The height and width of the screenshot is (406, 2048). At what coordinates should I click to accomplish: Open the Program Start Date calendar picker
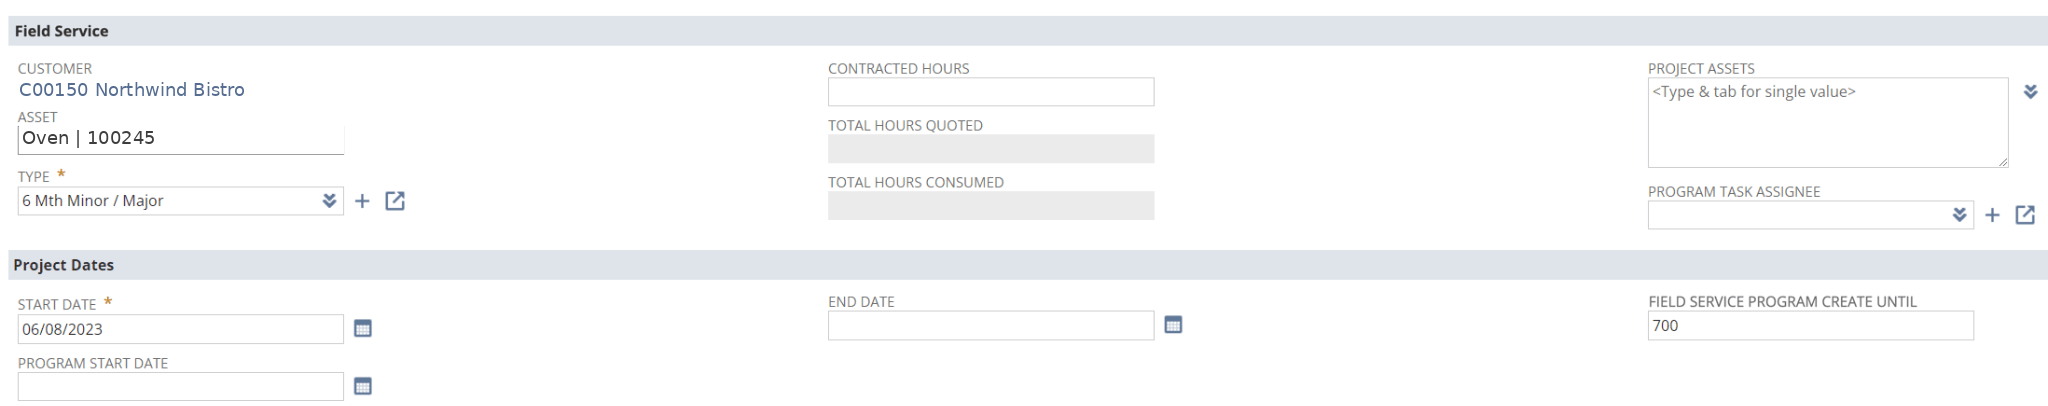(363, 387)
